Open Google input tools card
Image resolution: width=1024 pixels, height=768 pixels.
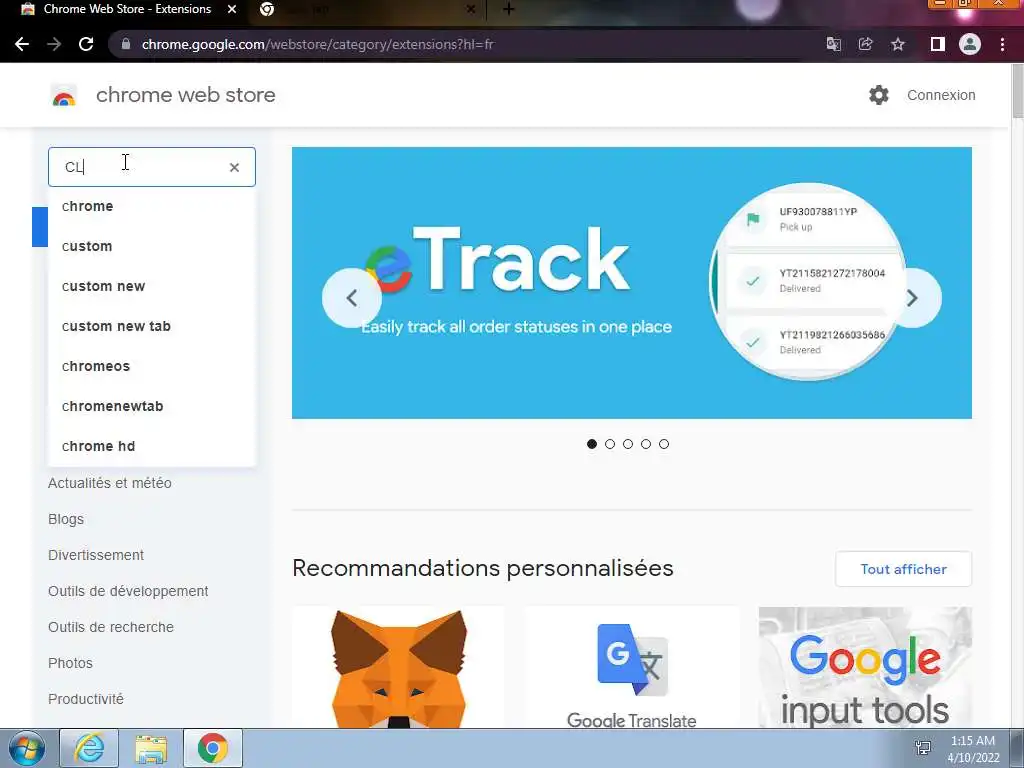[x=865, y=667]
